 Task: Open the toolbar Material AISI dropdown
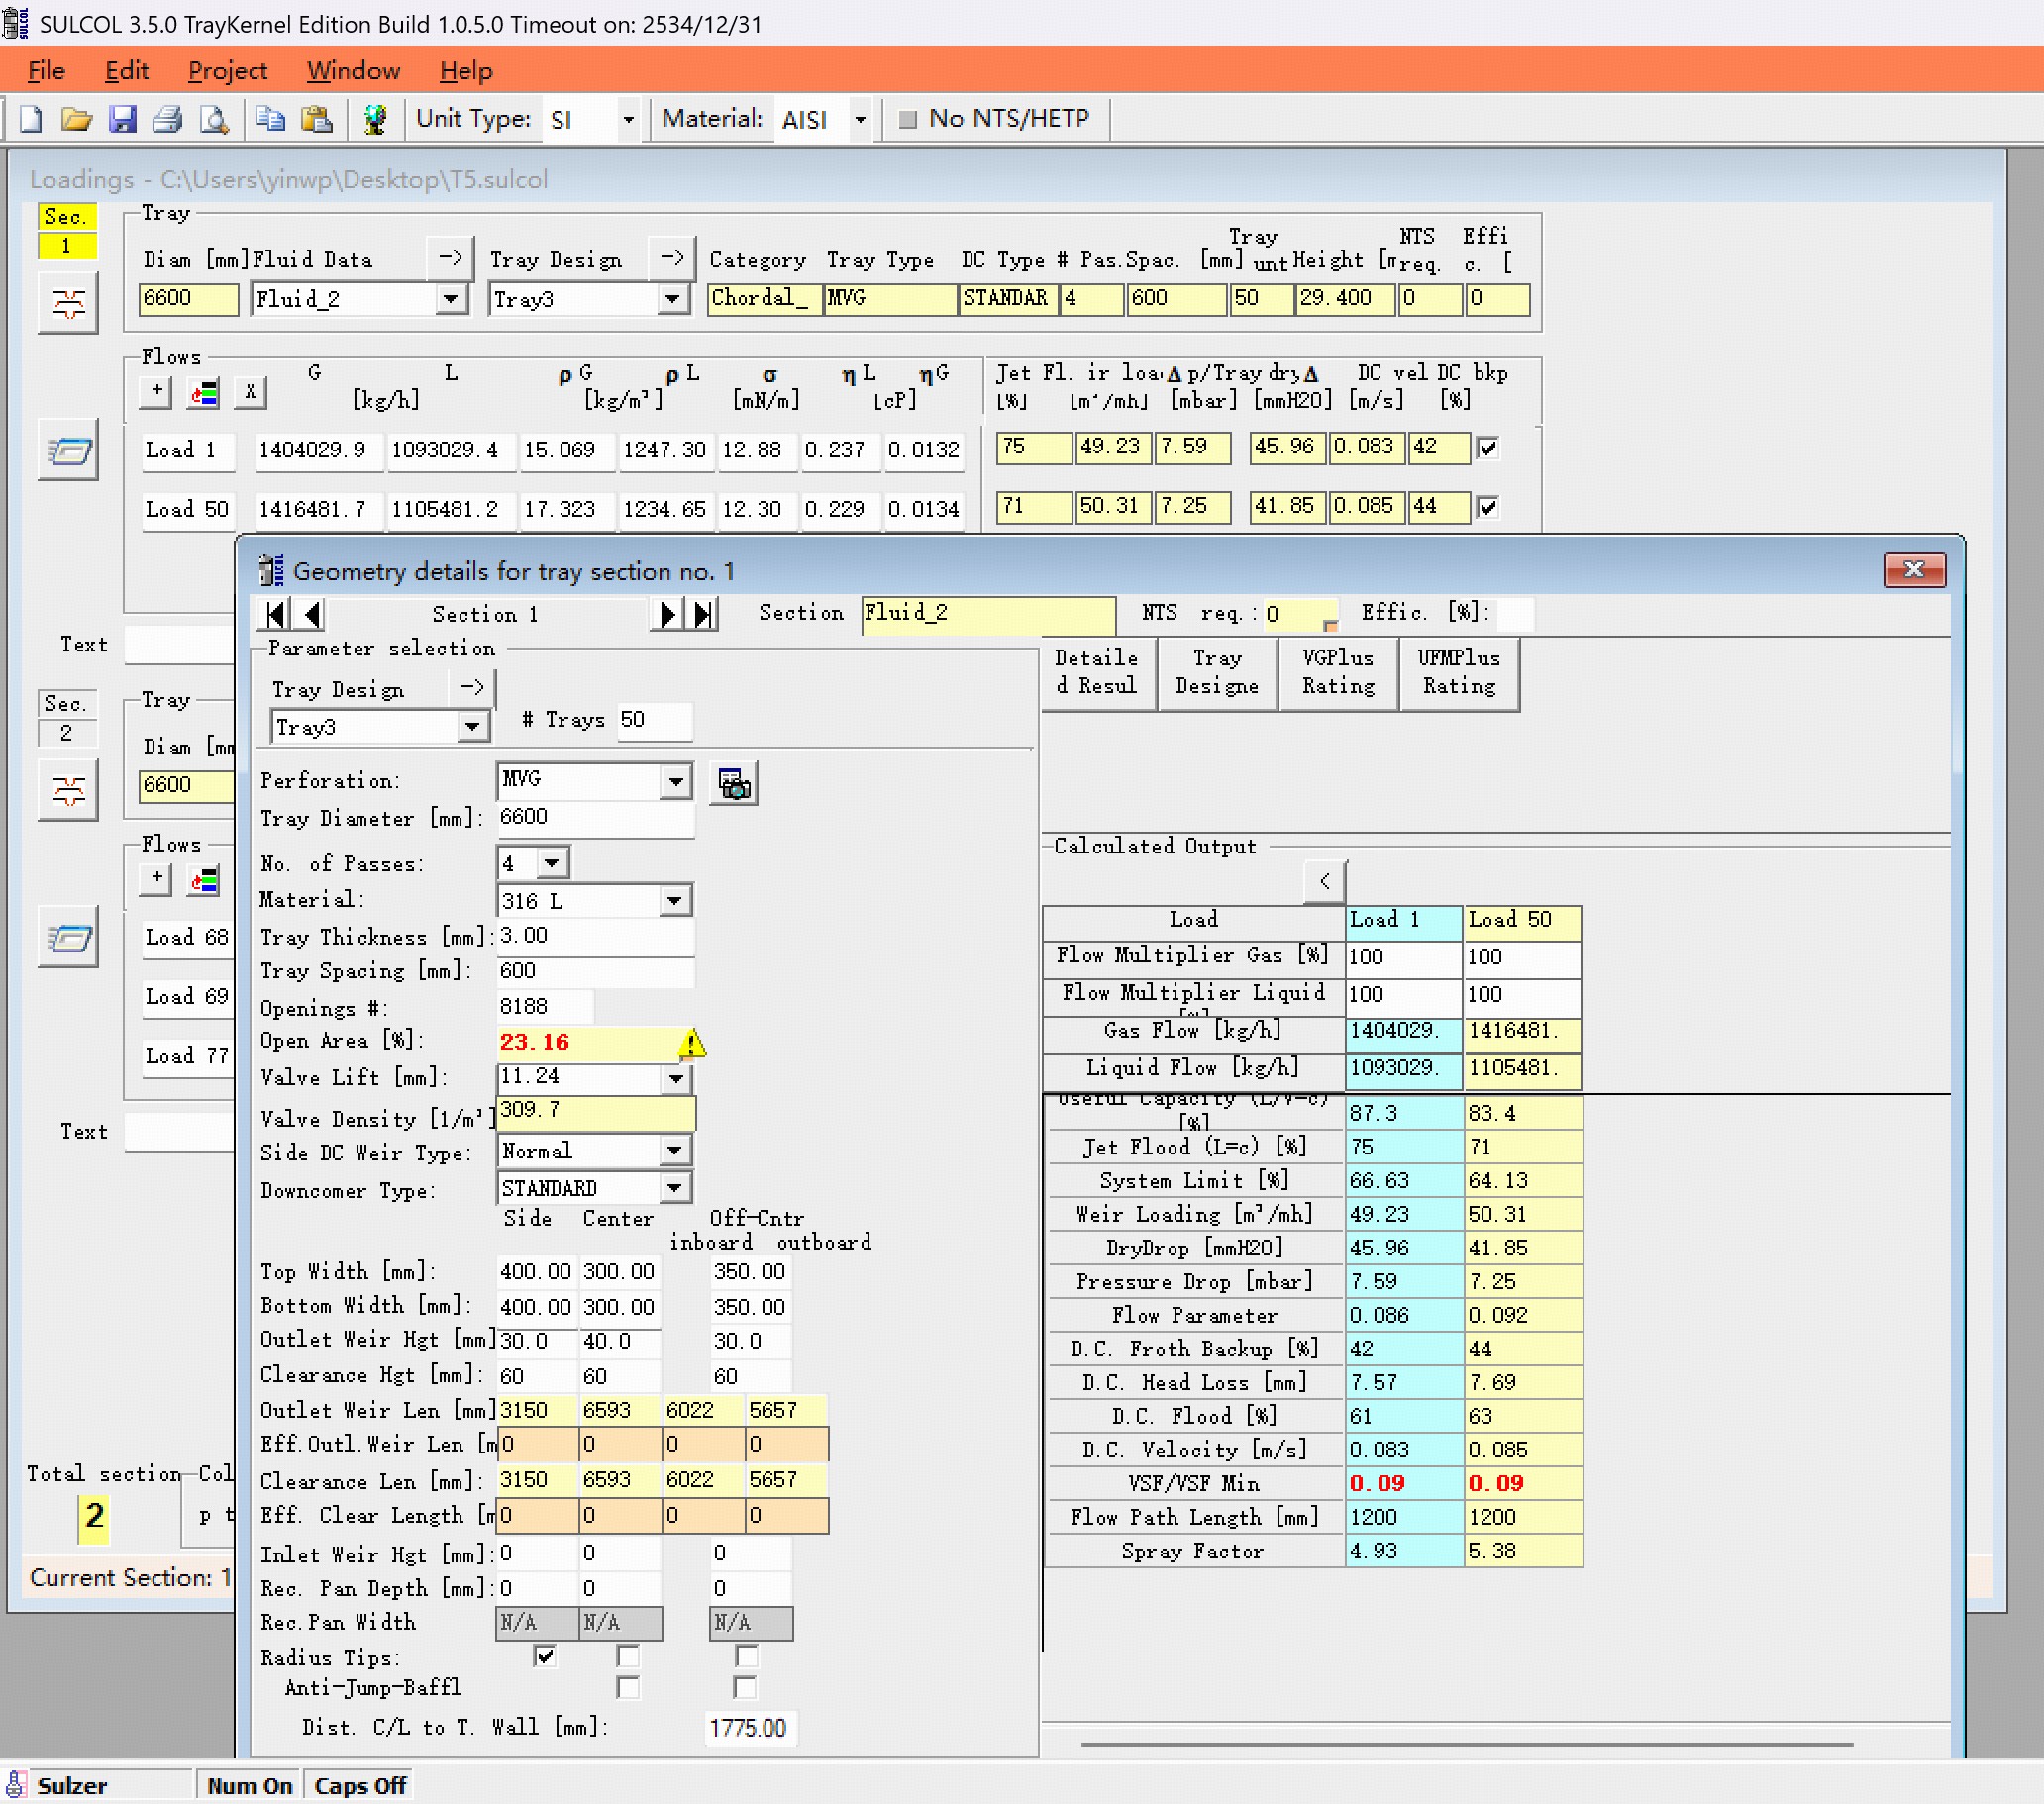point(860,120)
